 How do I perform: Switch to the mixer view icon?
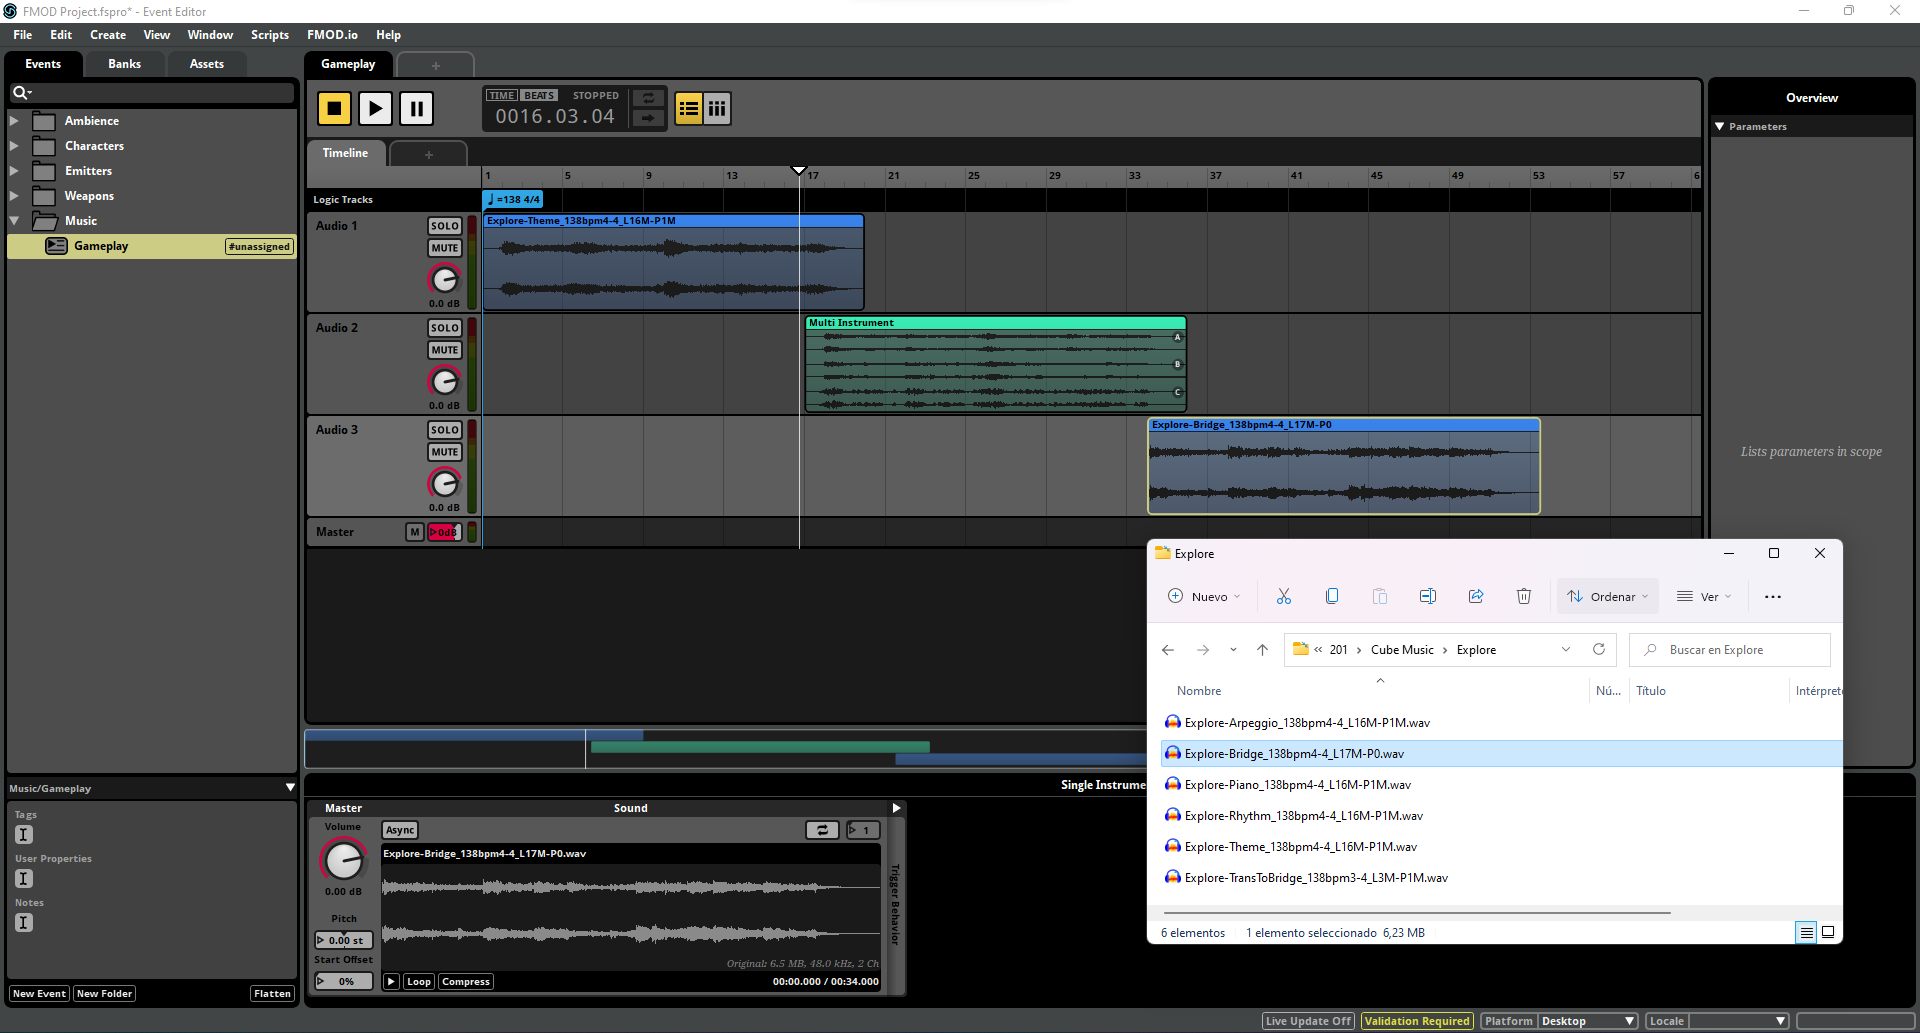tap(717, 108)
